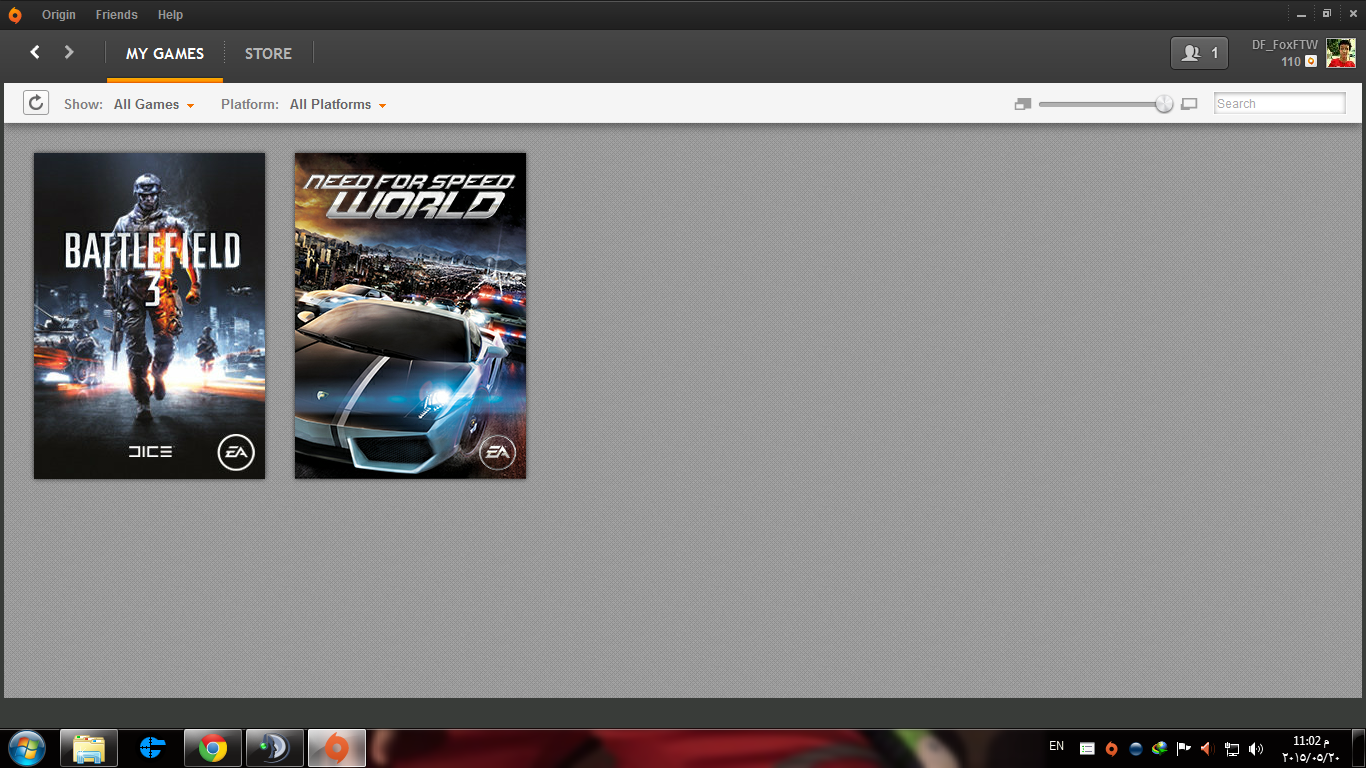Refresh the game library
The image size is (1366, 768).
coord(36,103)
